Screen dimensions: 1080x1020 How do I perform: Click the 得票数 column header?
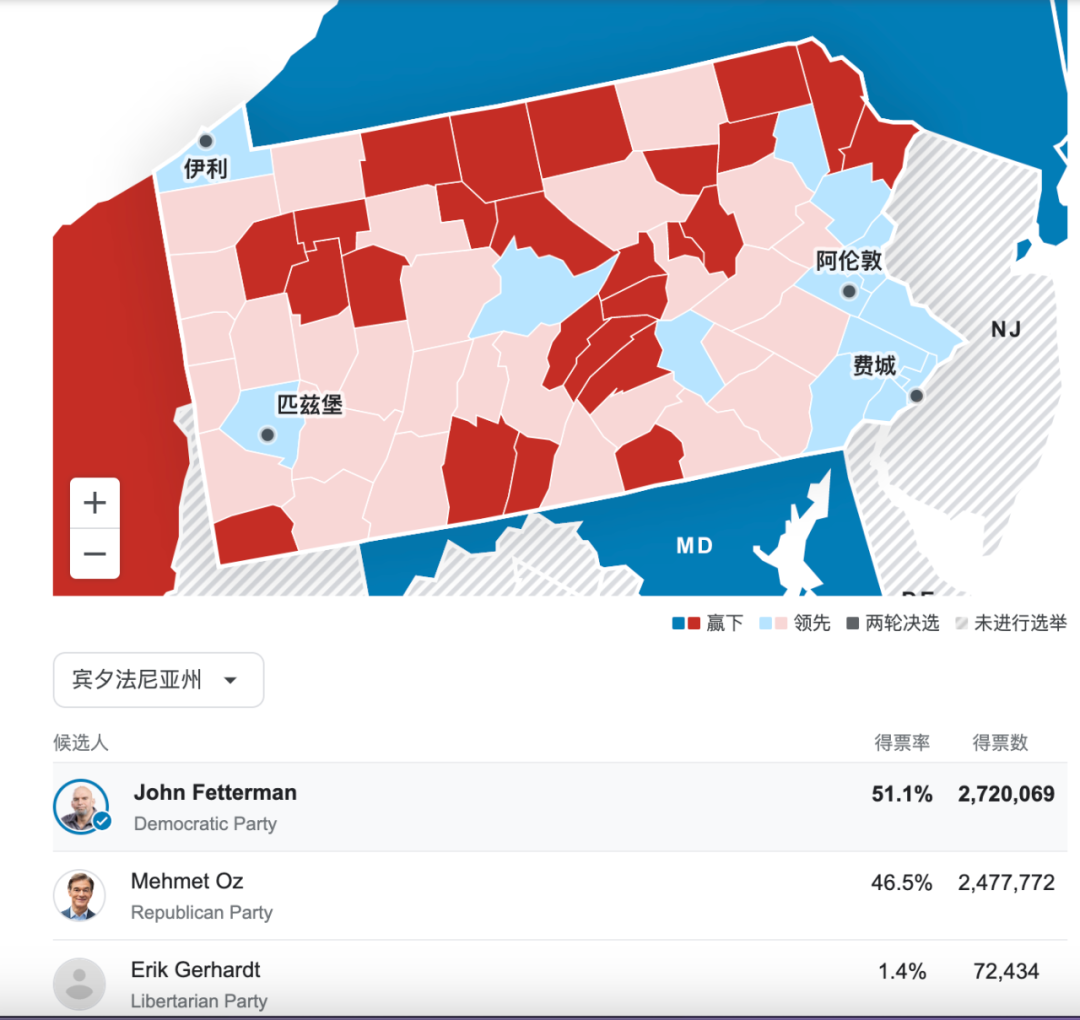tap(1000, 742)
